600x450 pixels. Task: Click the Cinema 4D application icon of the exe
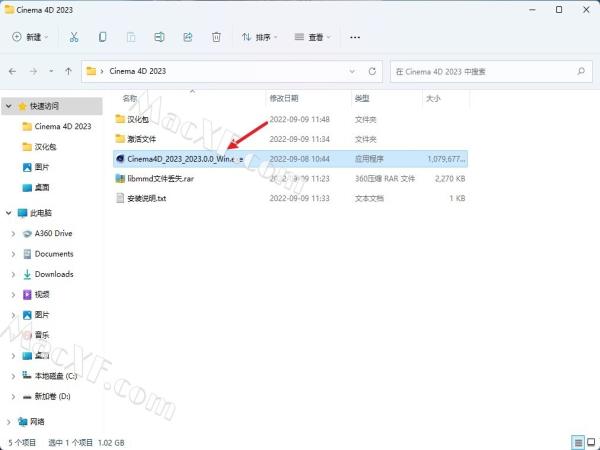[x=120, y=158]
